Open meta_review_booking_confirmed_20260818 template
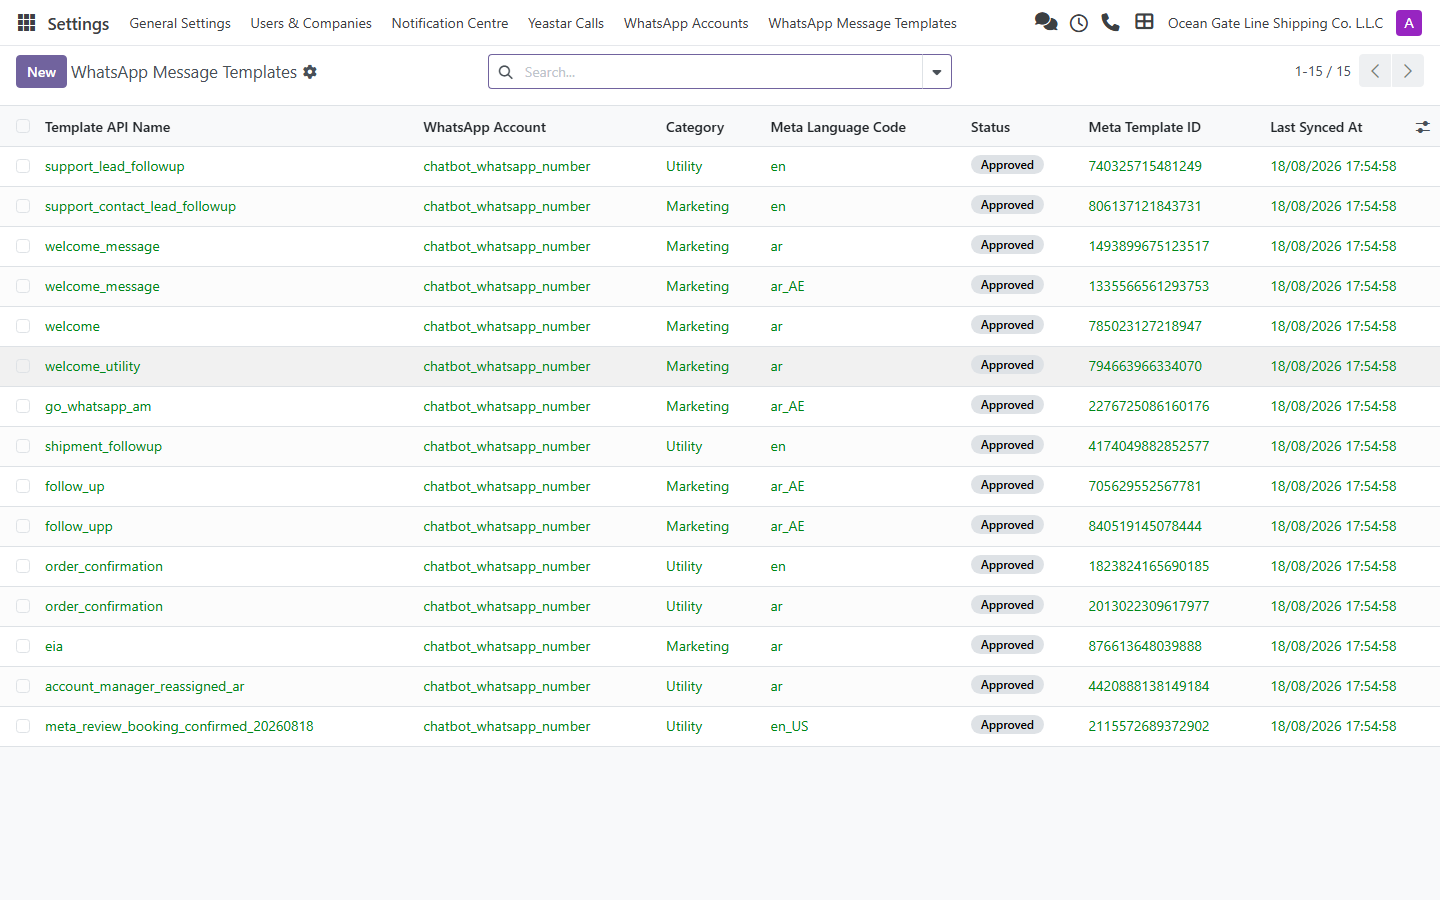Screen dimensions: 1440x900 (179, 726)
